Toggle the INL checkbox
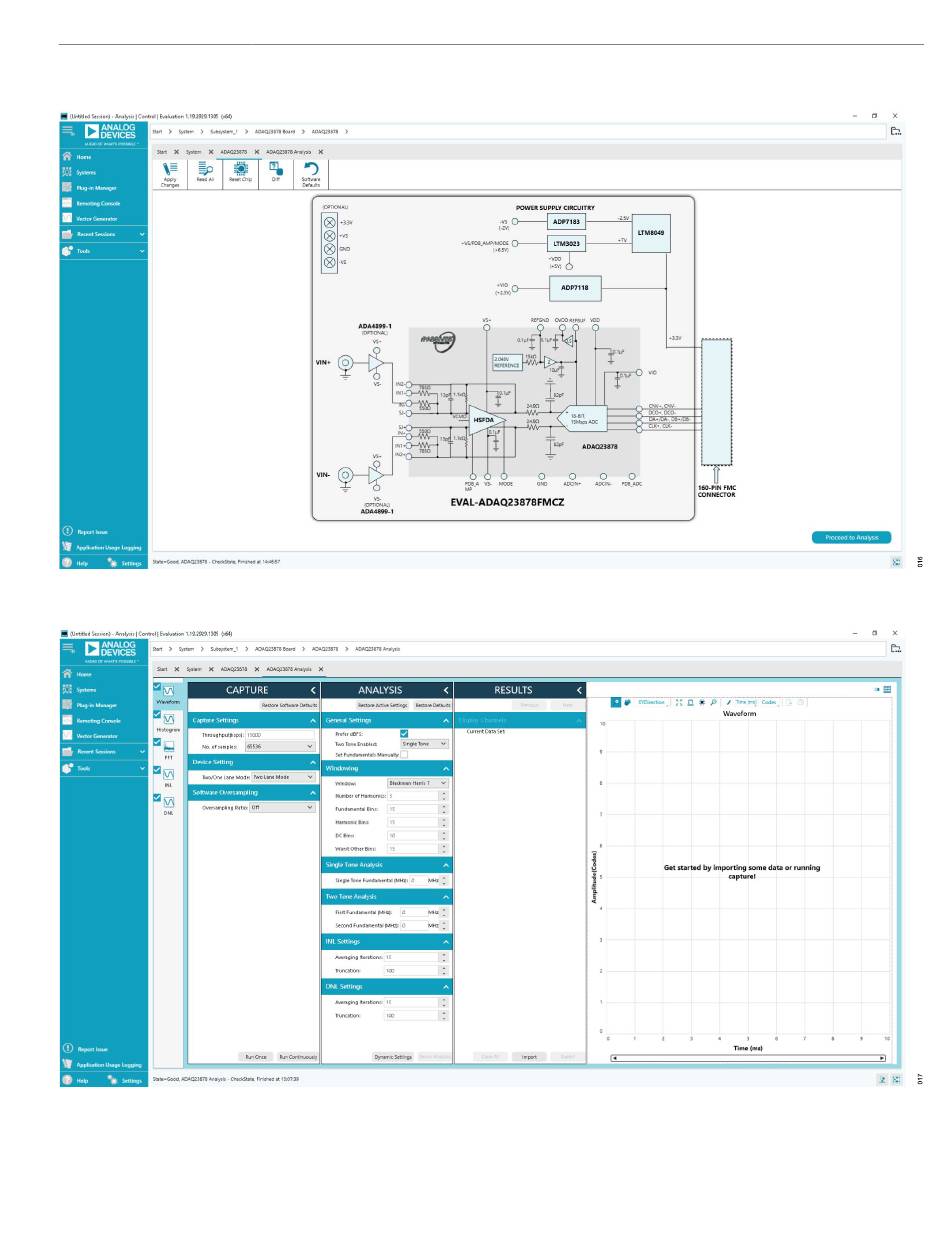Viewport: 950px width, 1248px height. click(x=157, y=769)
